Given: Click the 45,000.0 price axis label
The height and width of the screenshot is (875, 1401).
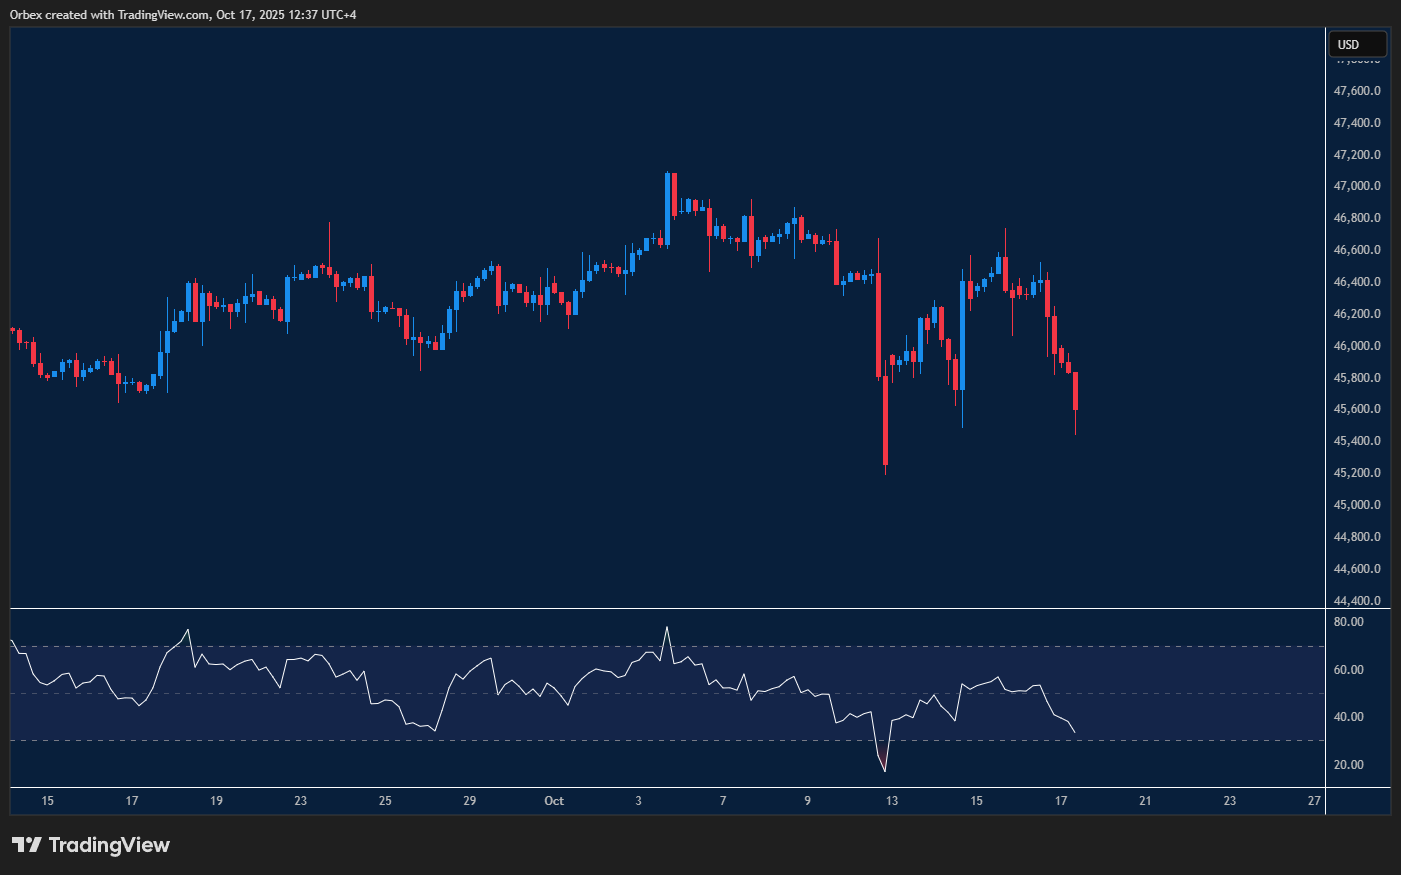Looking at the screenshot, I should 1357,505.
